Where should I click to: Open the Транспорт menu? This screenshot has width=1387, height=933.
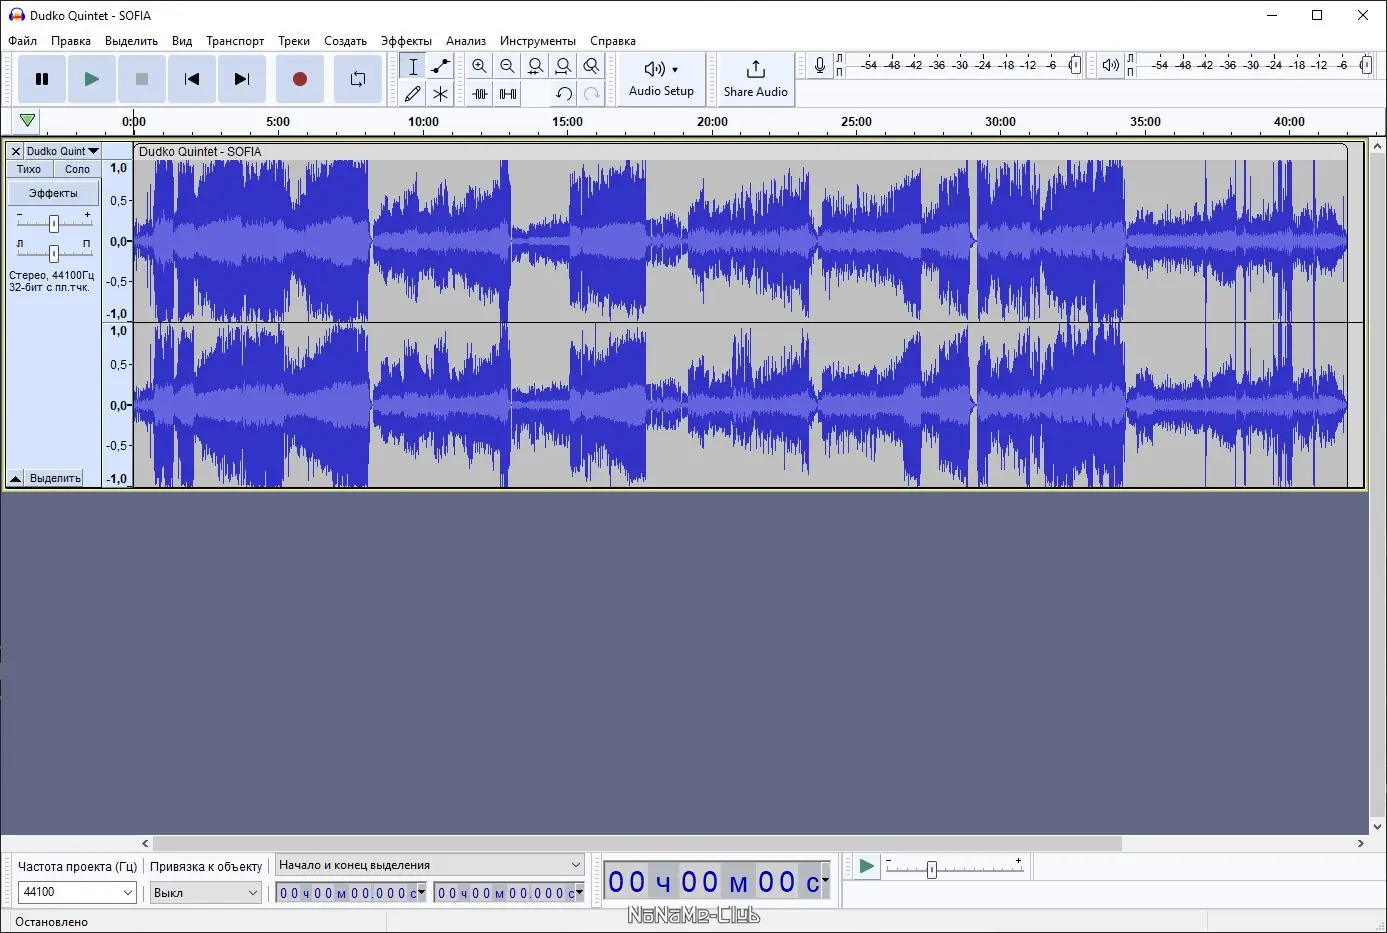click(235, 41)
